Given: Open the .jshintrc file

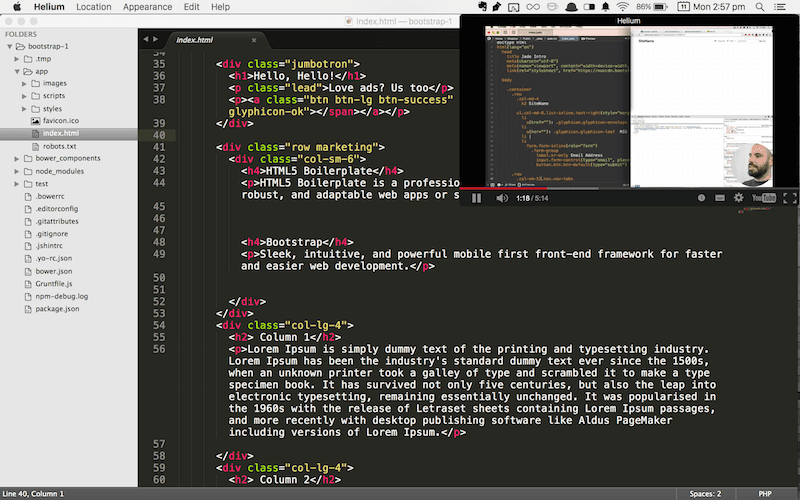Looking at the screenshot, I should tap(49, 245).
